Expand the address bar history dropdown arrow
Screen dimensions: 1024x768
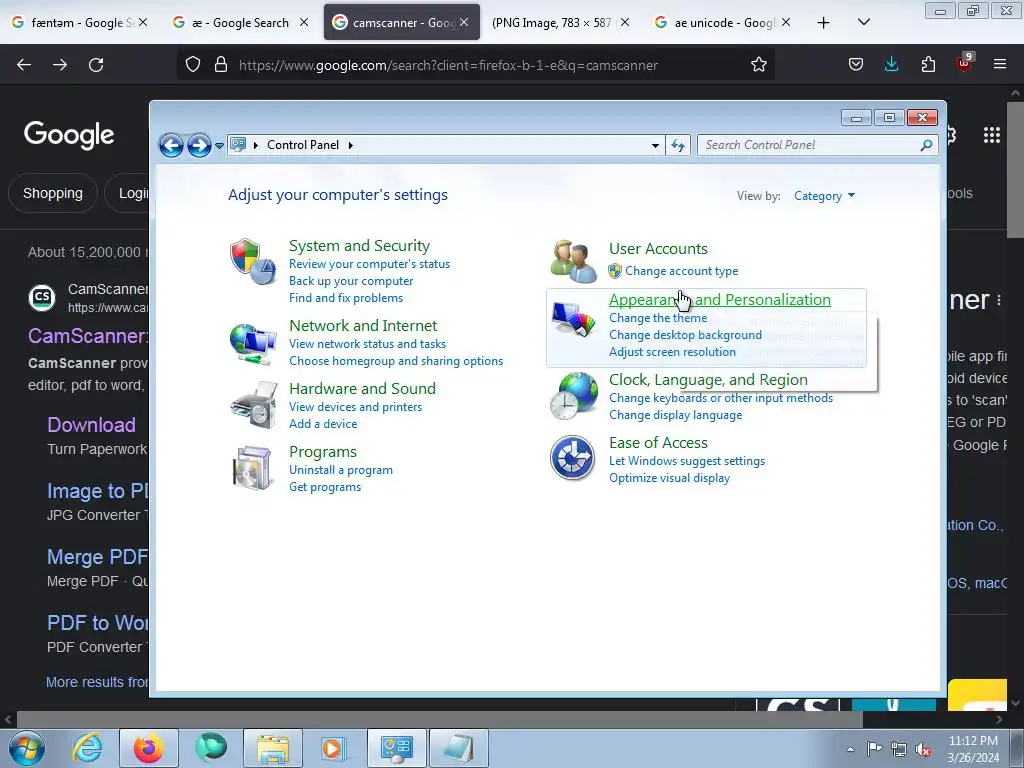(655, 146)
